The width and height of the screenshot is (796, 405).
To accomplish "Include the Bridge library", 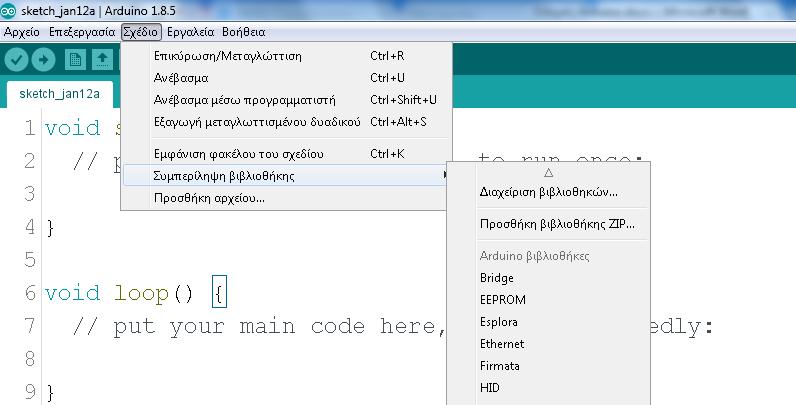I will click(549, 278).
